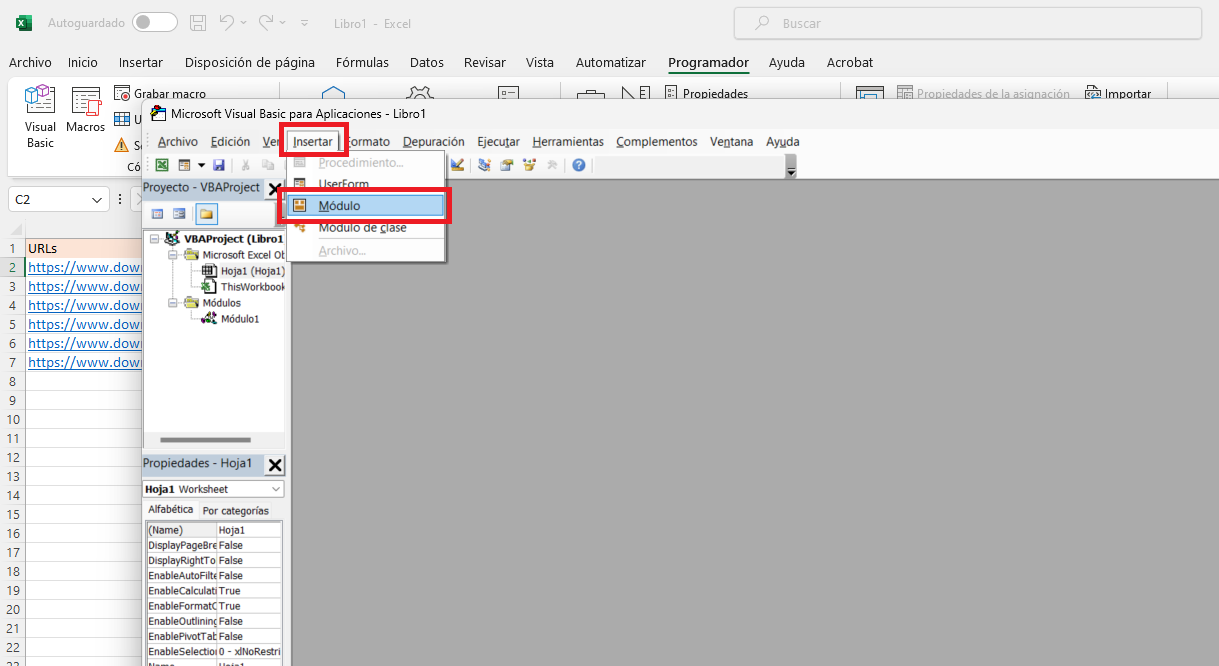Switch to the Fórmulas ribbon tab
Image resolution: width=1219 pixels, height=666 pixels.
pos(362,62)
